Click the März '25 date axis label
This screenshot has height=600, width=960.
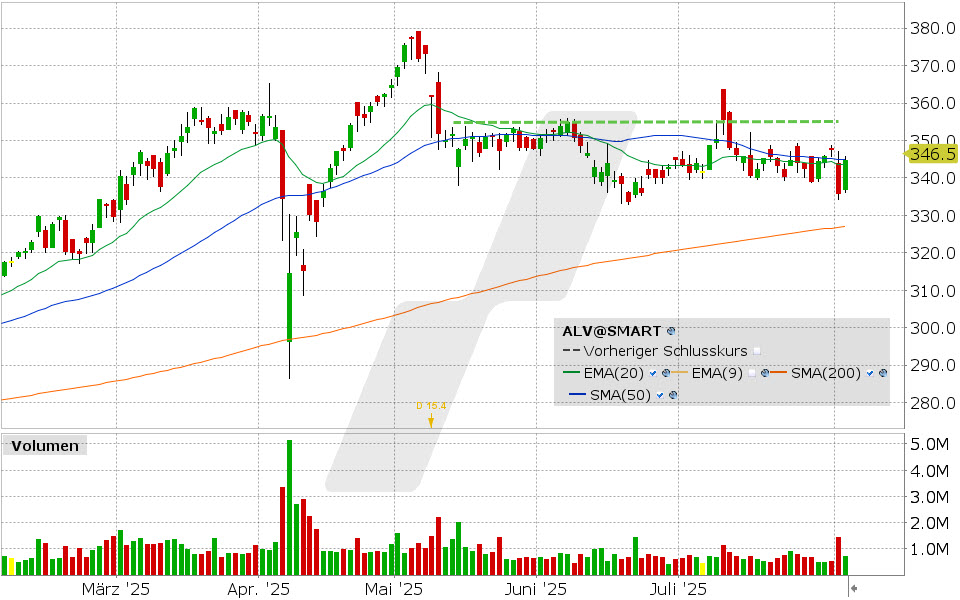point(116,589)
